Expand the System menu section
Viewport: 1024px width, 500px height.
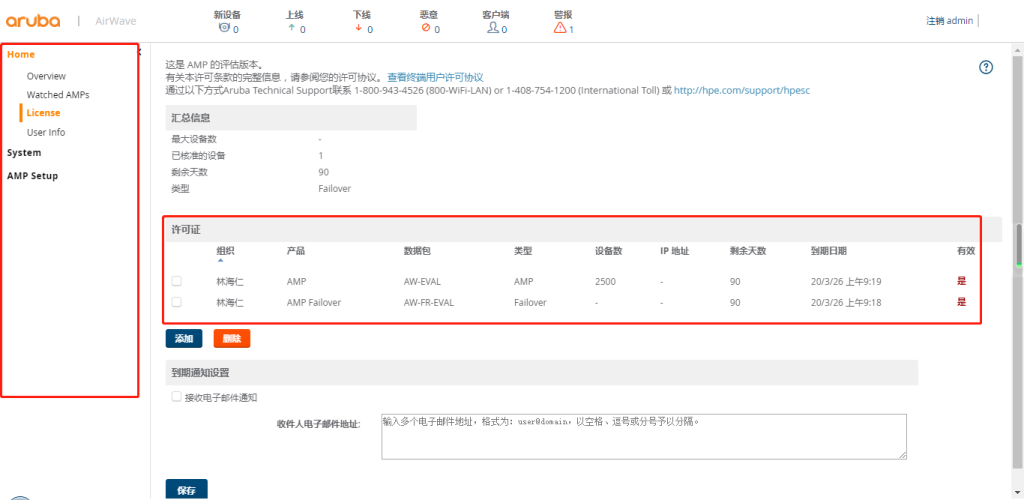click(x=24, y=153)
